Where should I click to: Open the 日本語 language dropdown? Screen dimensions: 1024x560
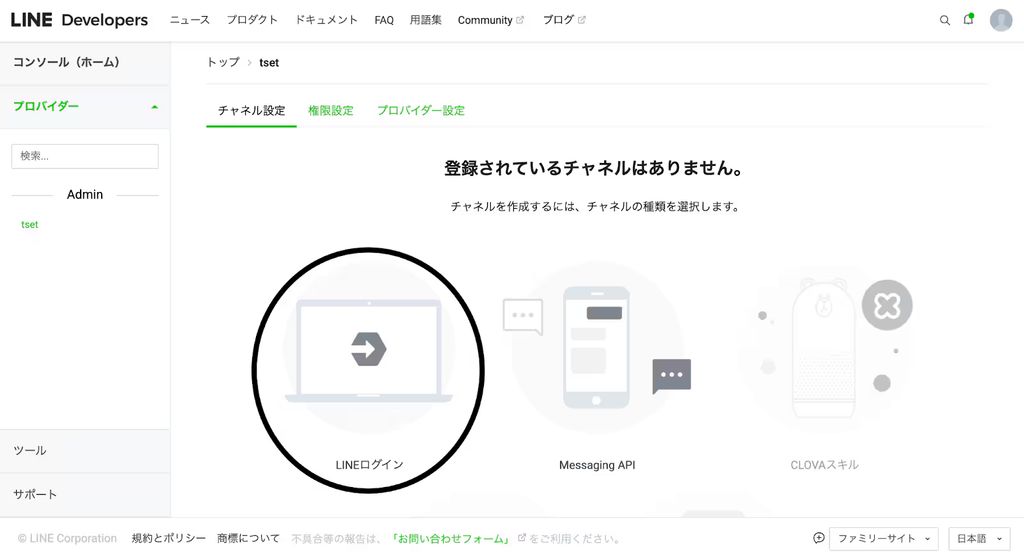pos(979,538)
